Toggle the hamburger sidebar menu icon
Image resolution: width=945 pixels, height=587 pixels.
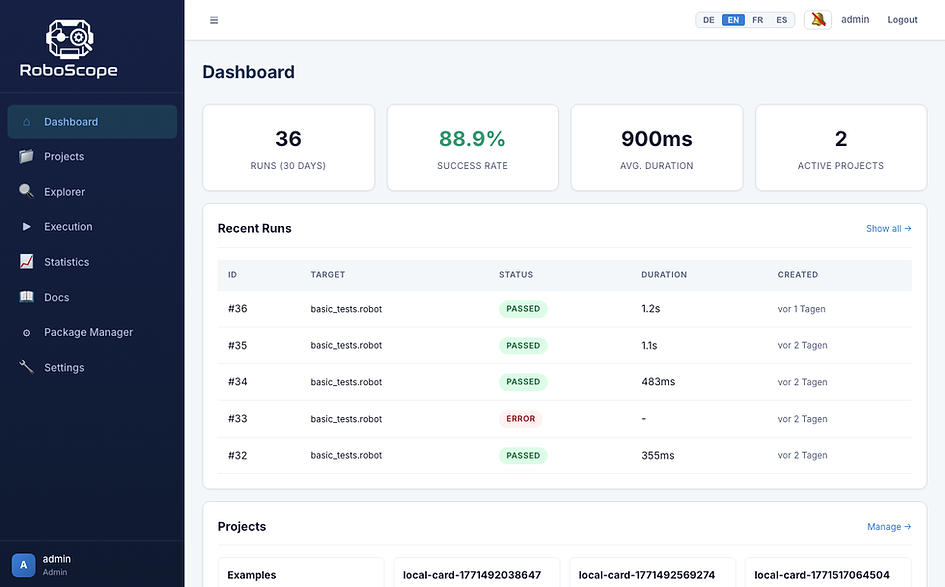click(214, 20)
